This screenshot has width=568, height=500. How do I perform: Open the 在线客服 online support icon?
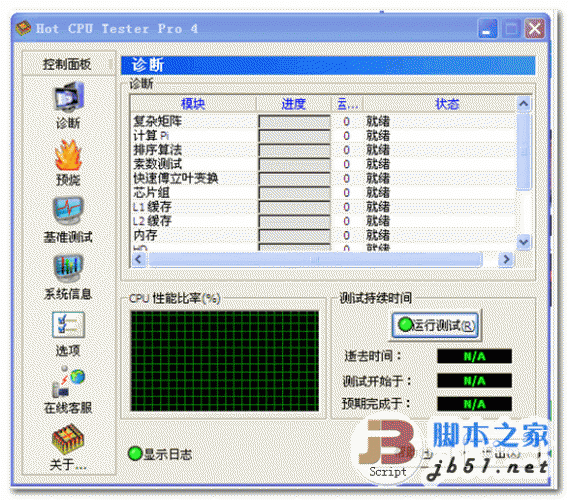(68, 381)
